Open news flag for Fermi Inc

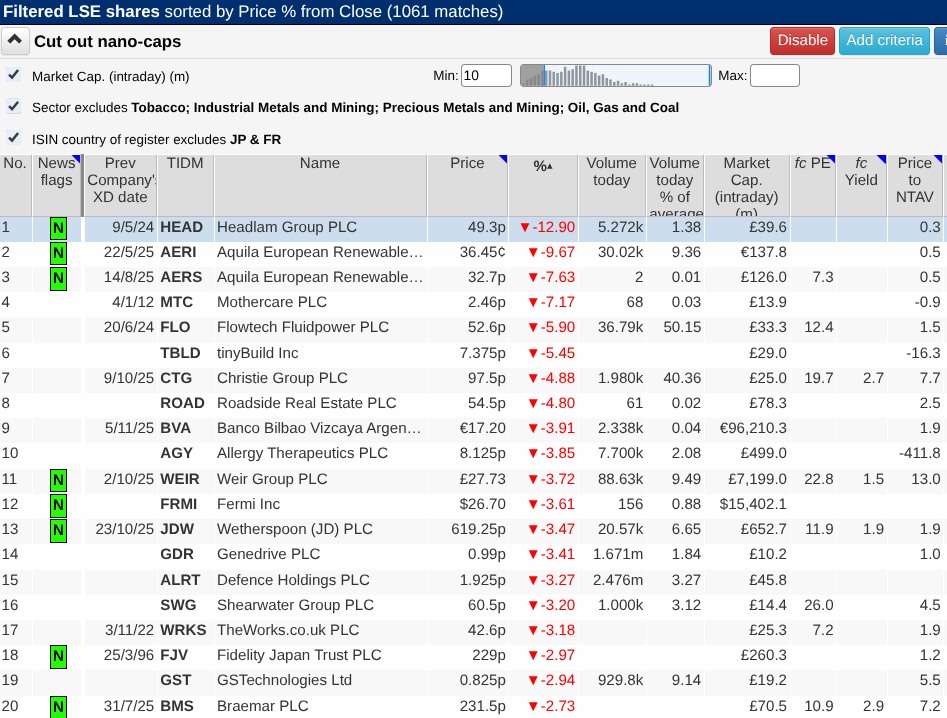pos(58,504)
